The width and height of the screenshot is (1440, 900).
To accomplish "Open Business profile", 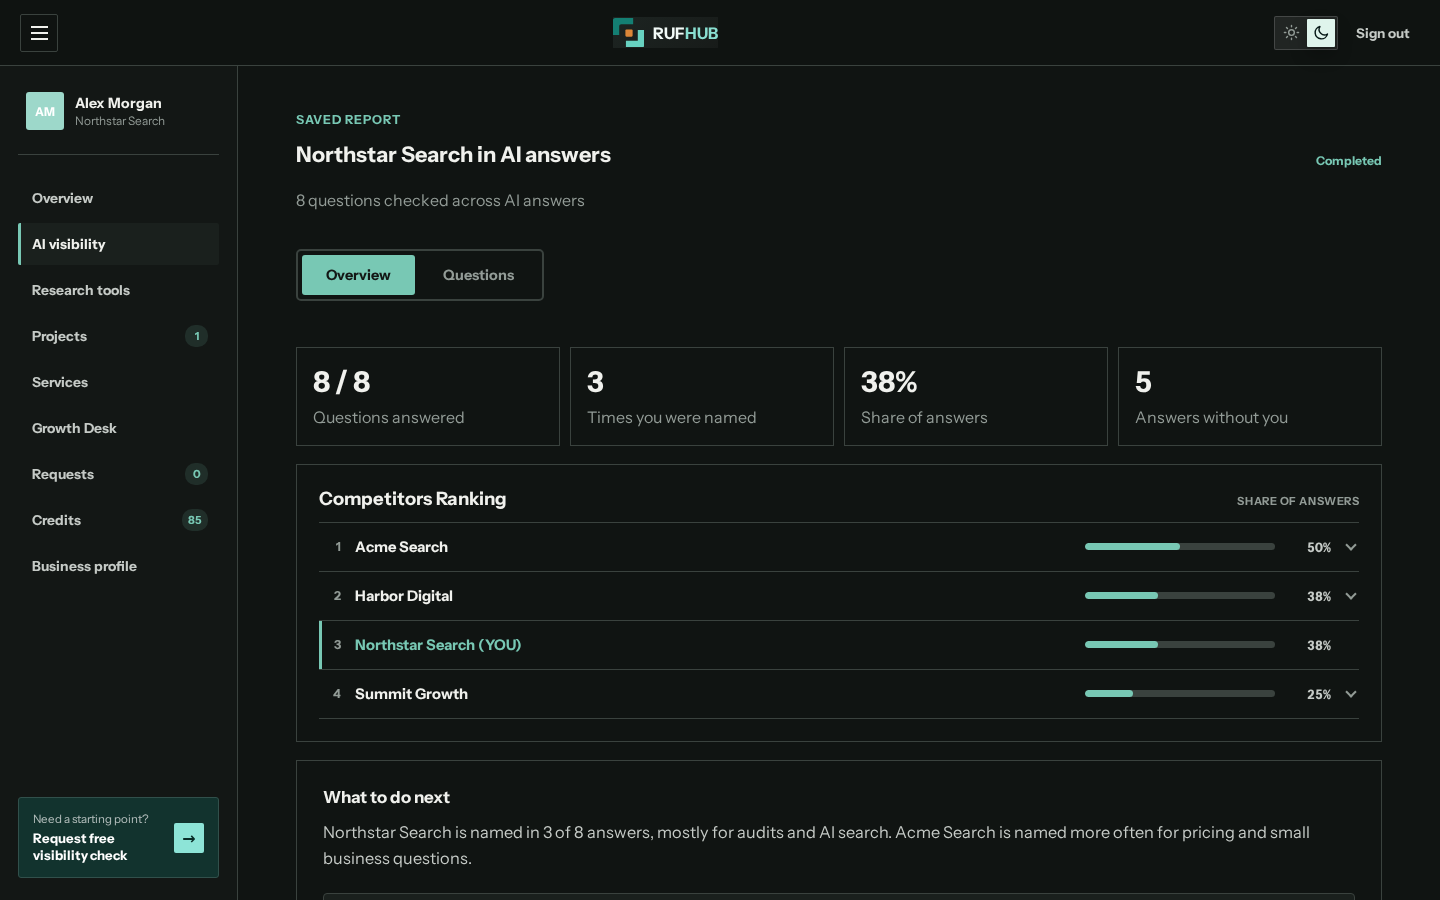I will pos(118,566).
